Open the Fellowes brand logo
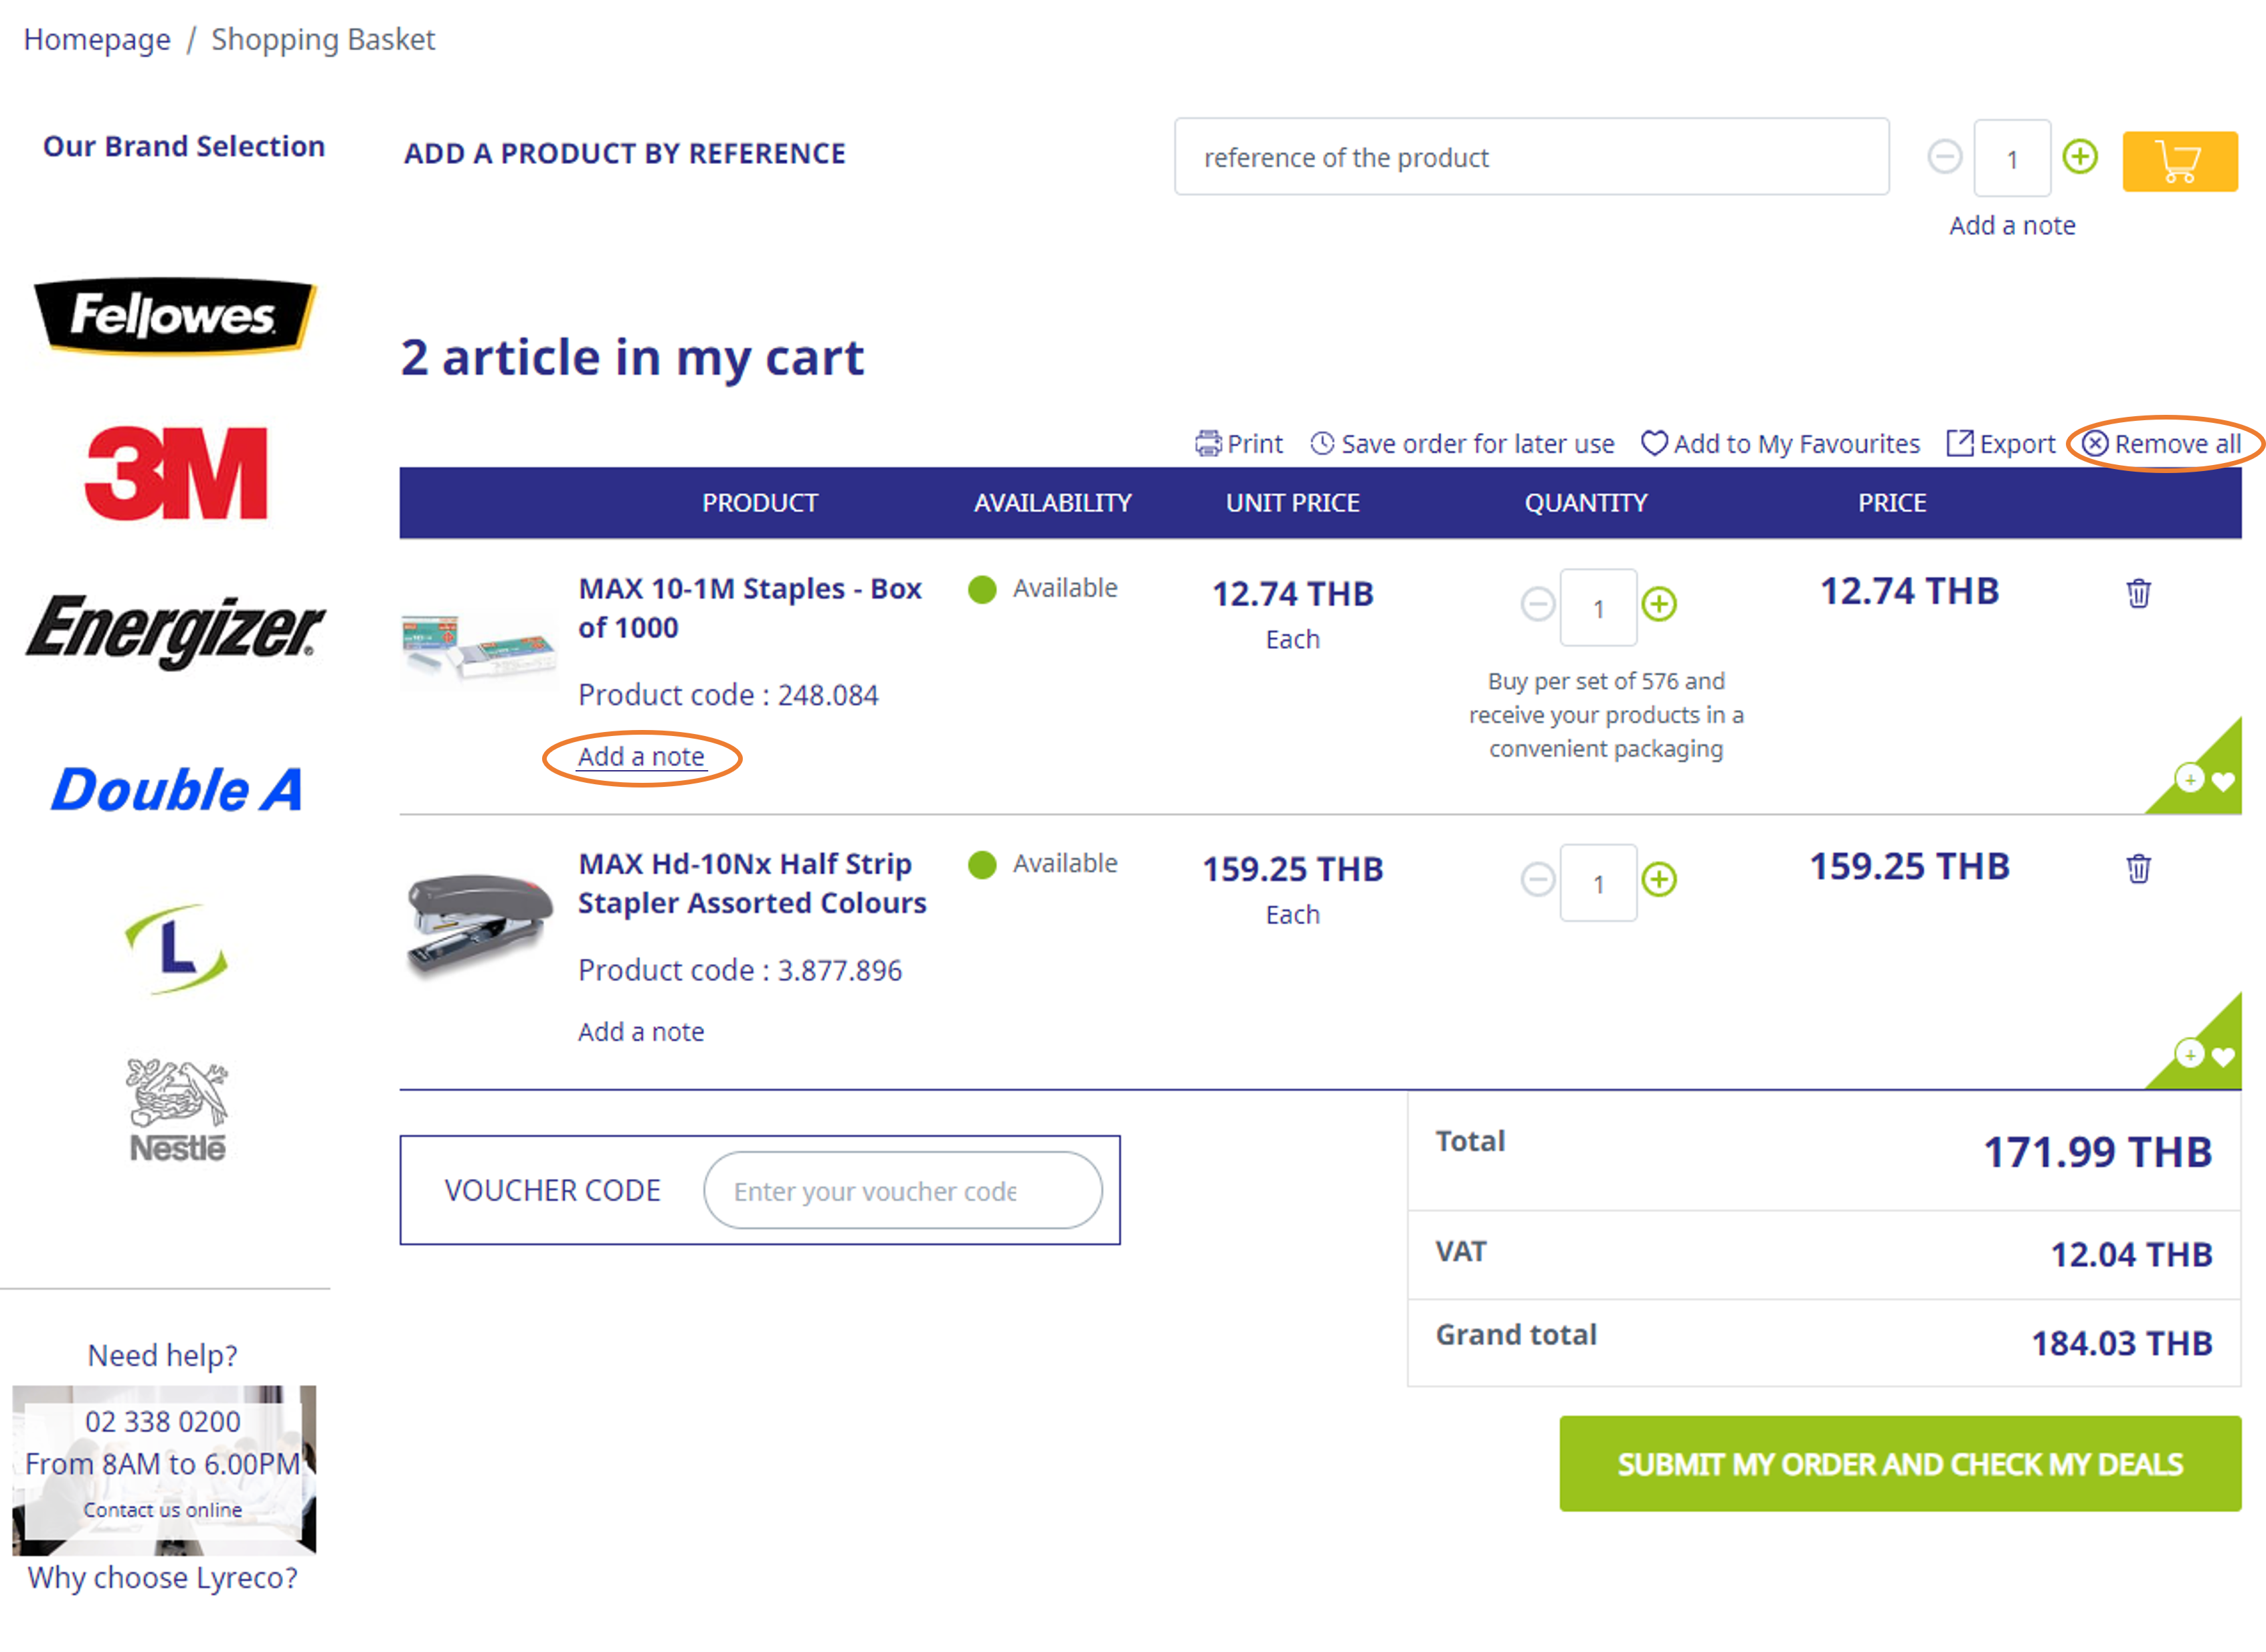Viewport: 2266px width, 1652px height. coord(175,315)
